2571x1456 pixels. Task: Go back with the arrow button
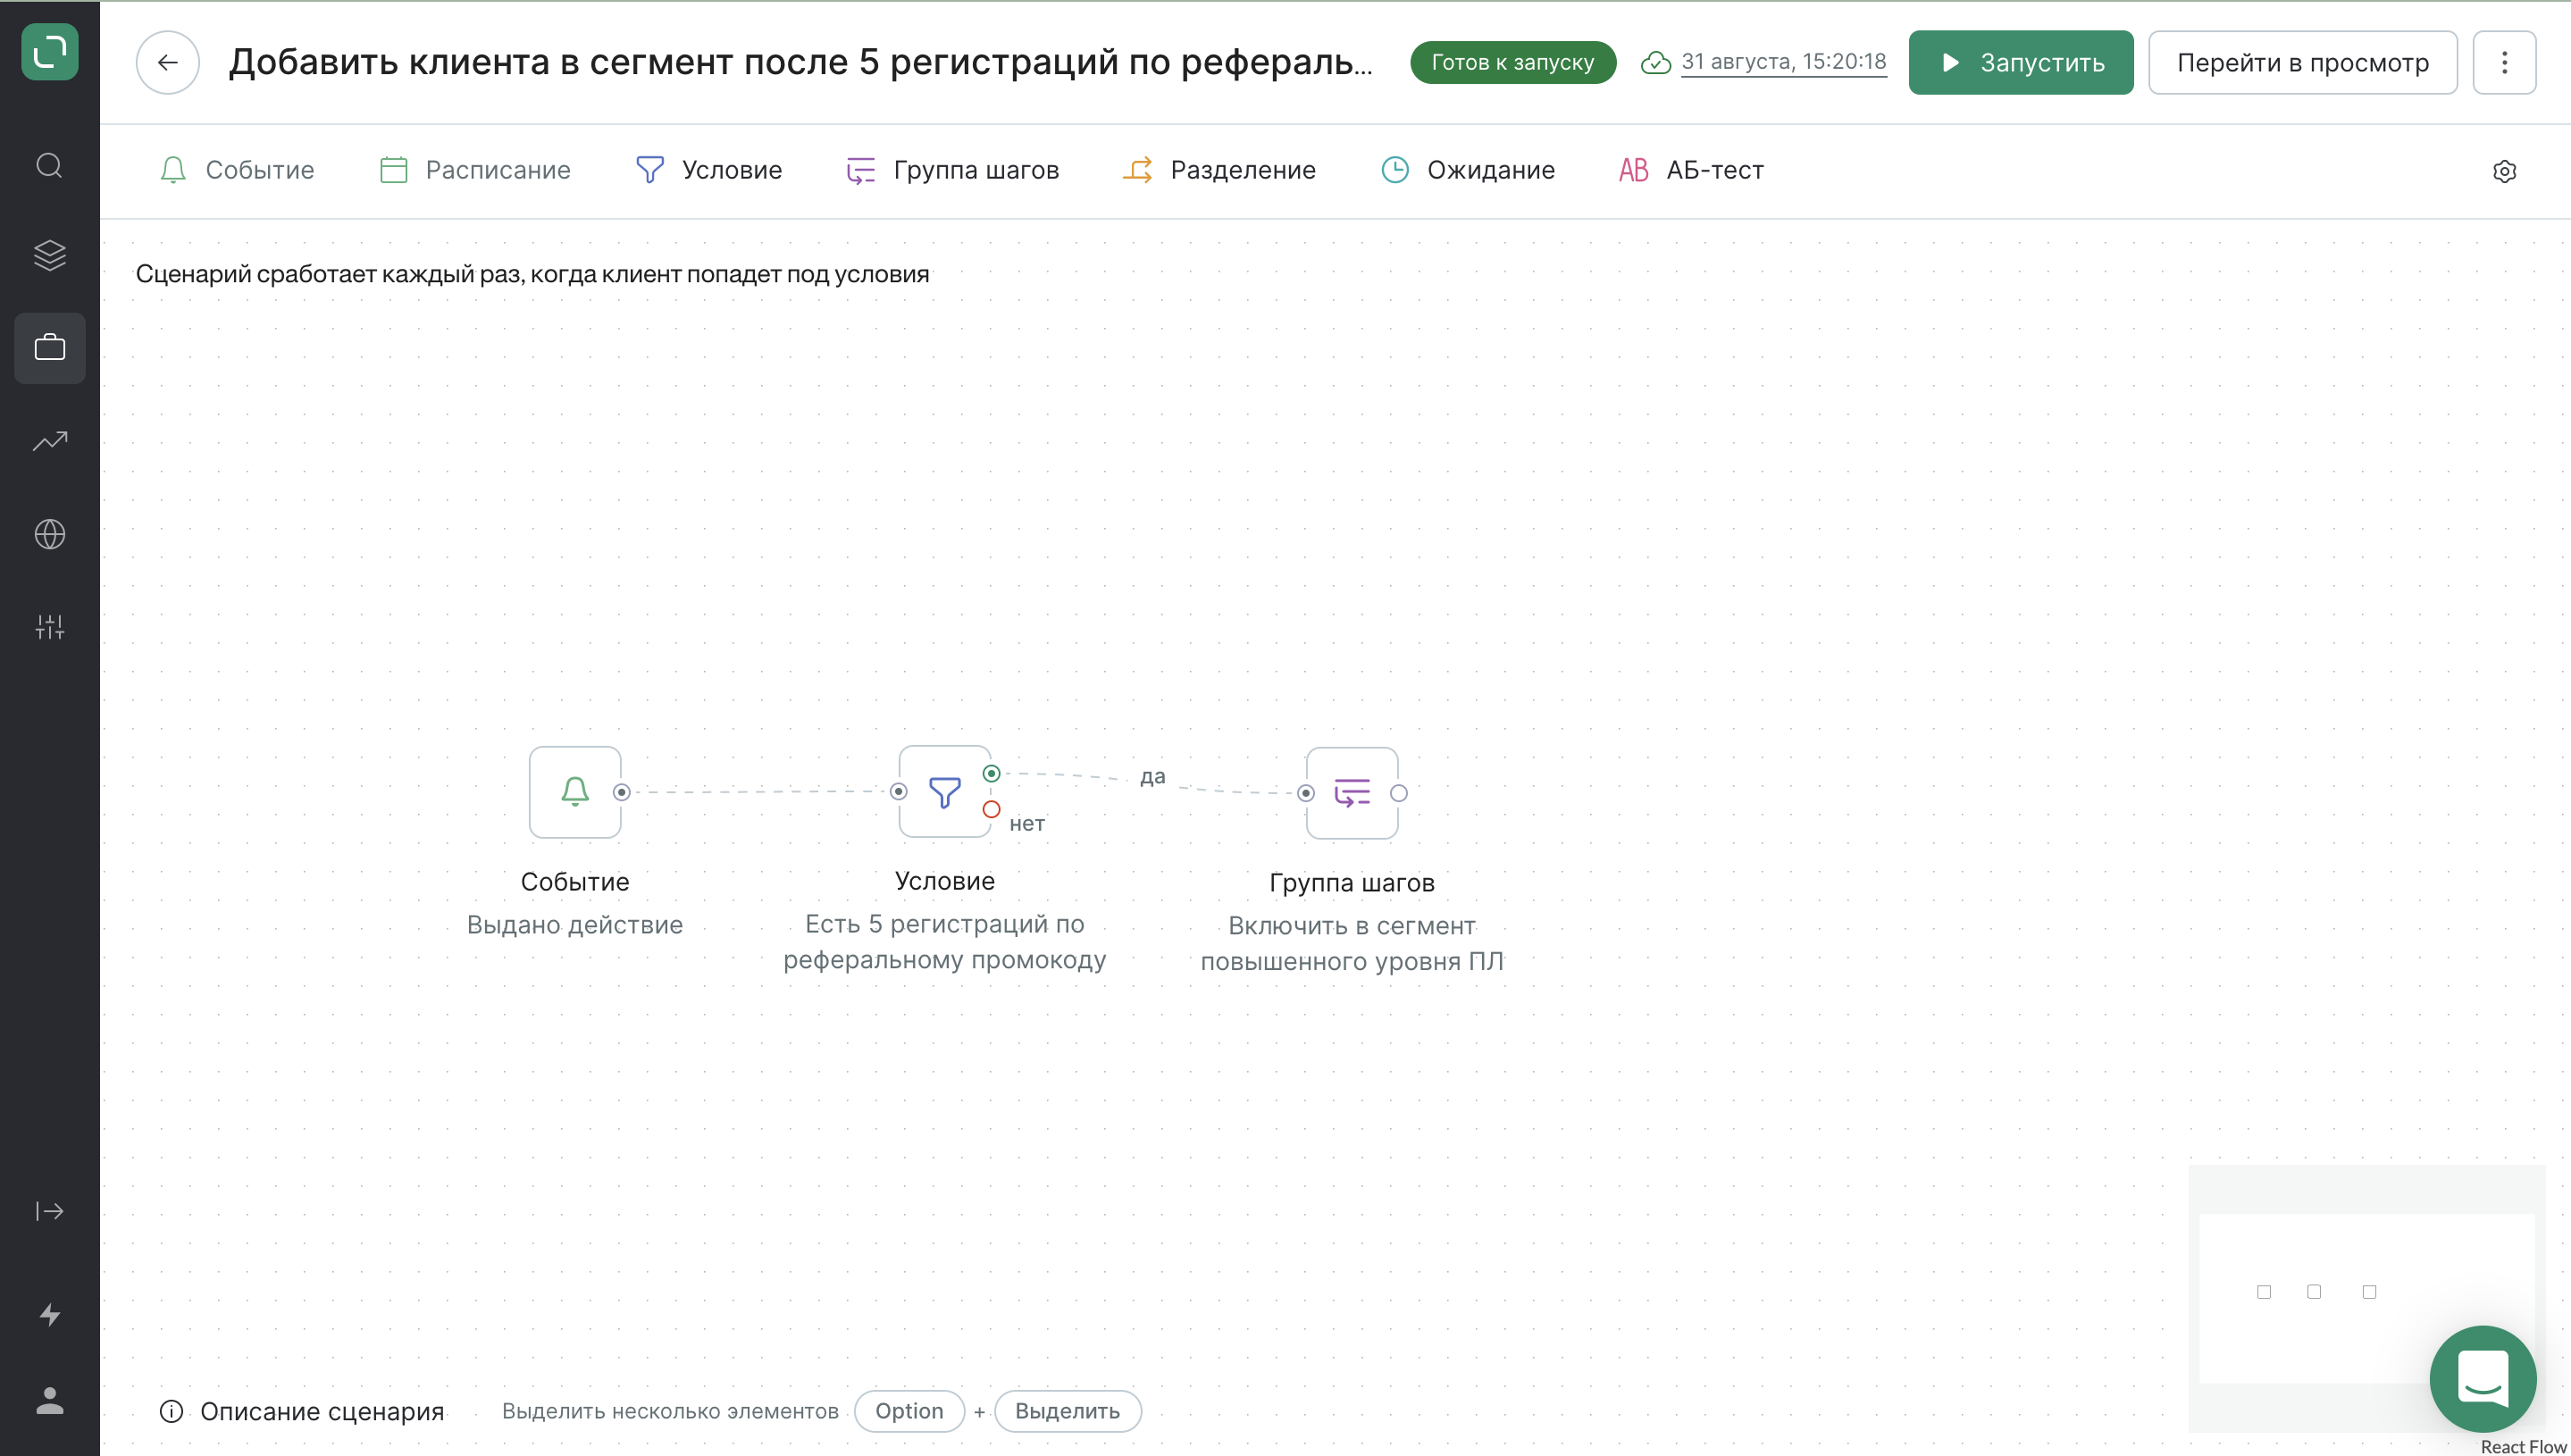pos(168,62)
